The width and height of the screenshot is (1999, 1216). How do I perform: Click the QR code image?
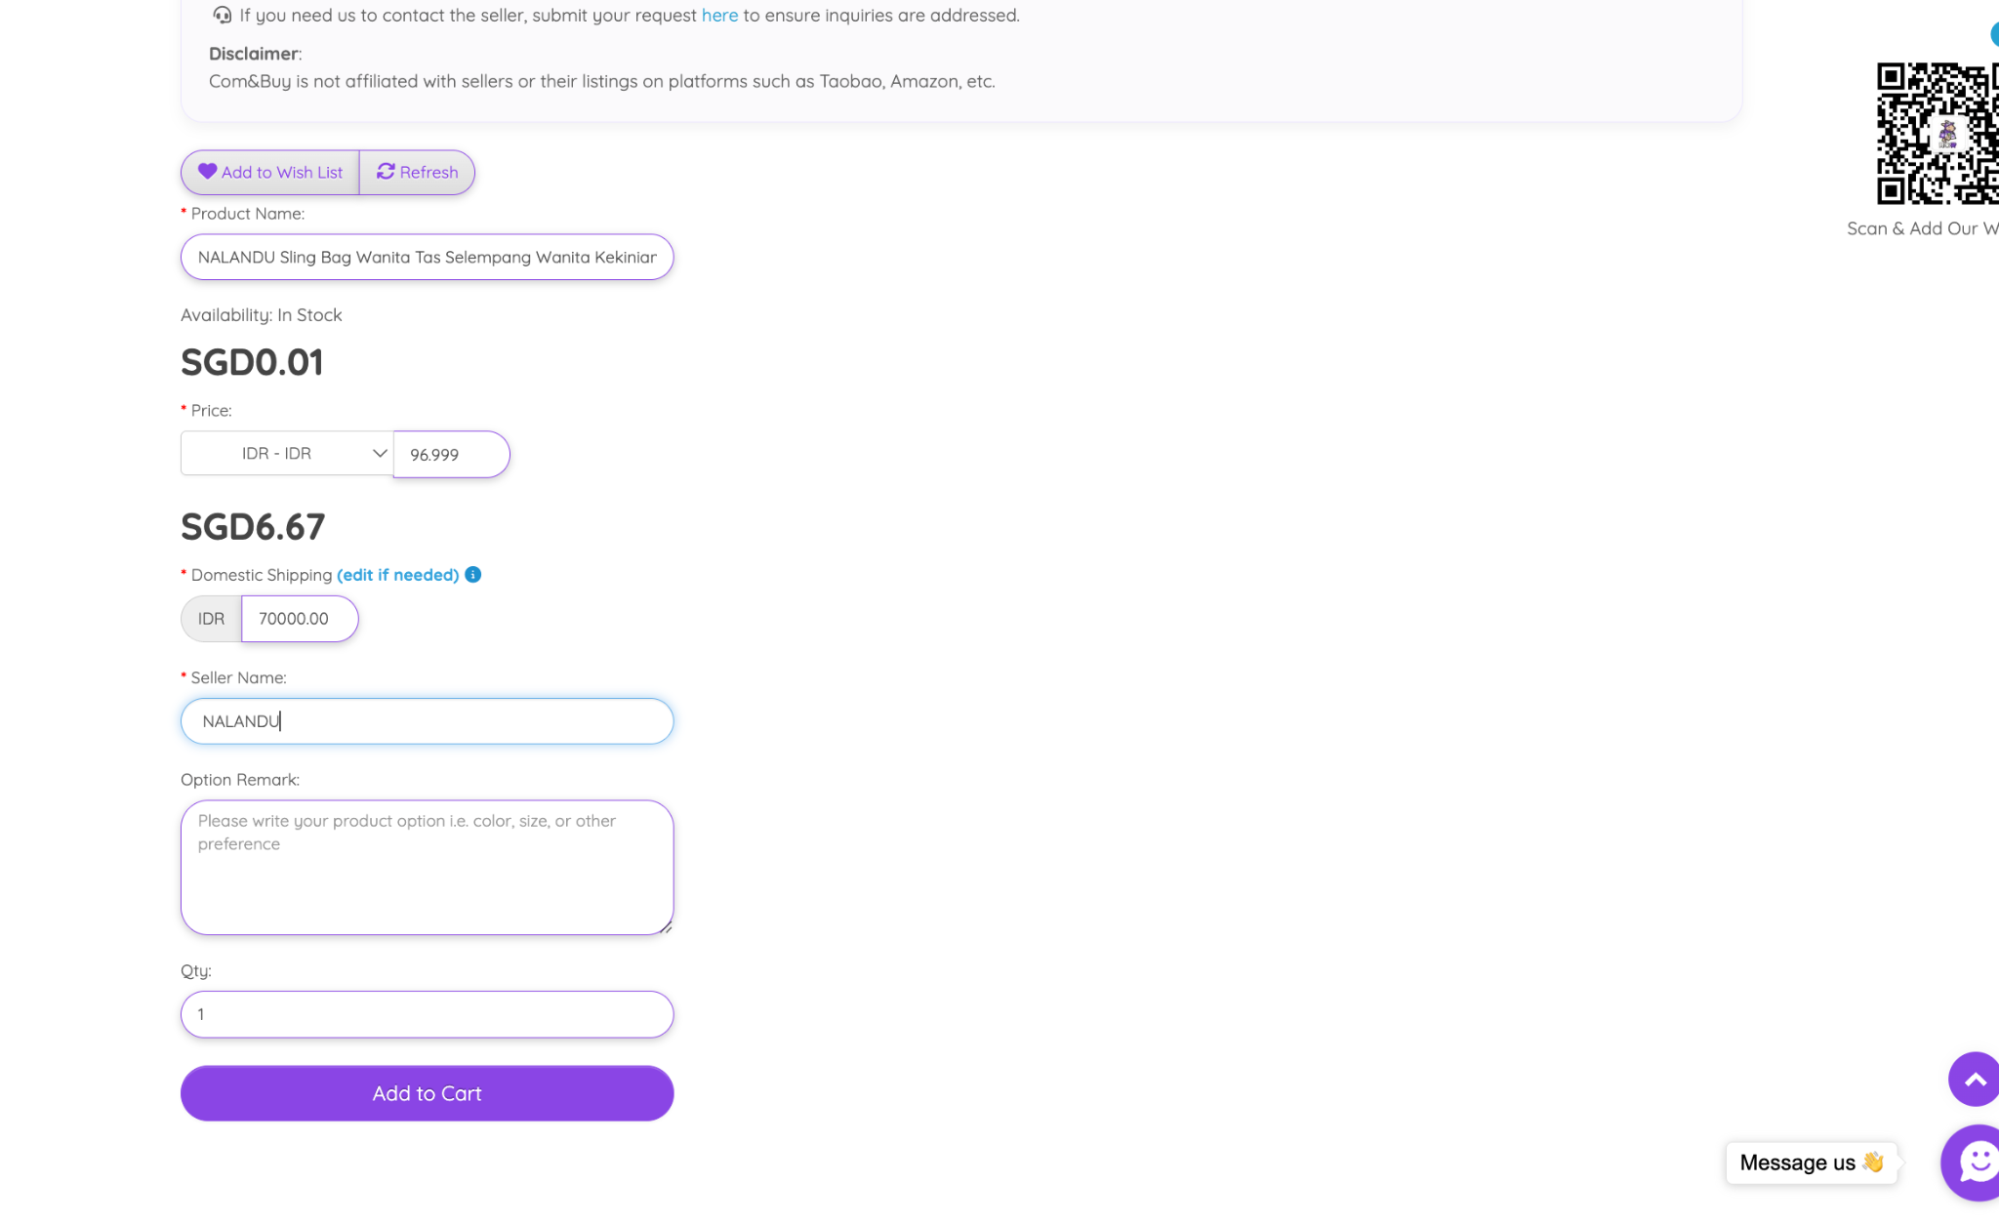click(1937, 133)
